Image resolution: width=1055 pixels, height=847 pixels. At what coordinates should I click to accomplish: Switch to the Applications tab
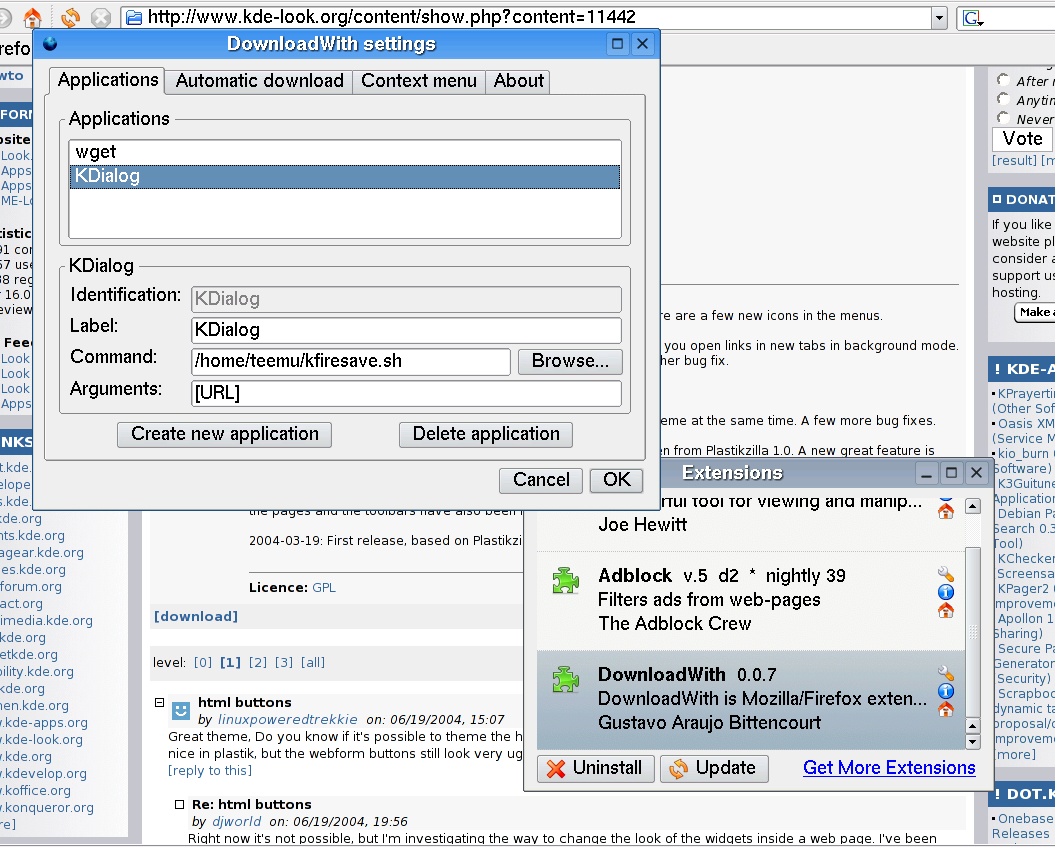click(108, 80)
